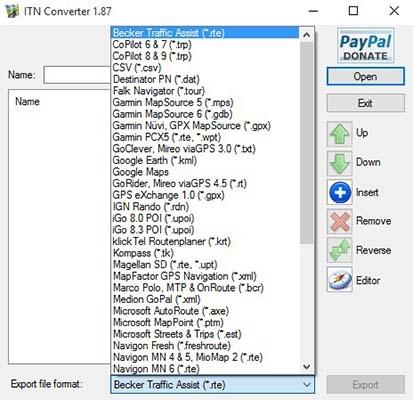Click the Name input field
413x400 pixels.
[x=77, y=75]
